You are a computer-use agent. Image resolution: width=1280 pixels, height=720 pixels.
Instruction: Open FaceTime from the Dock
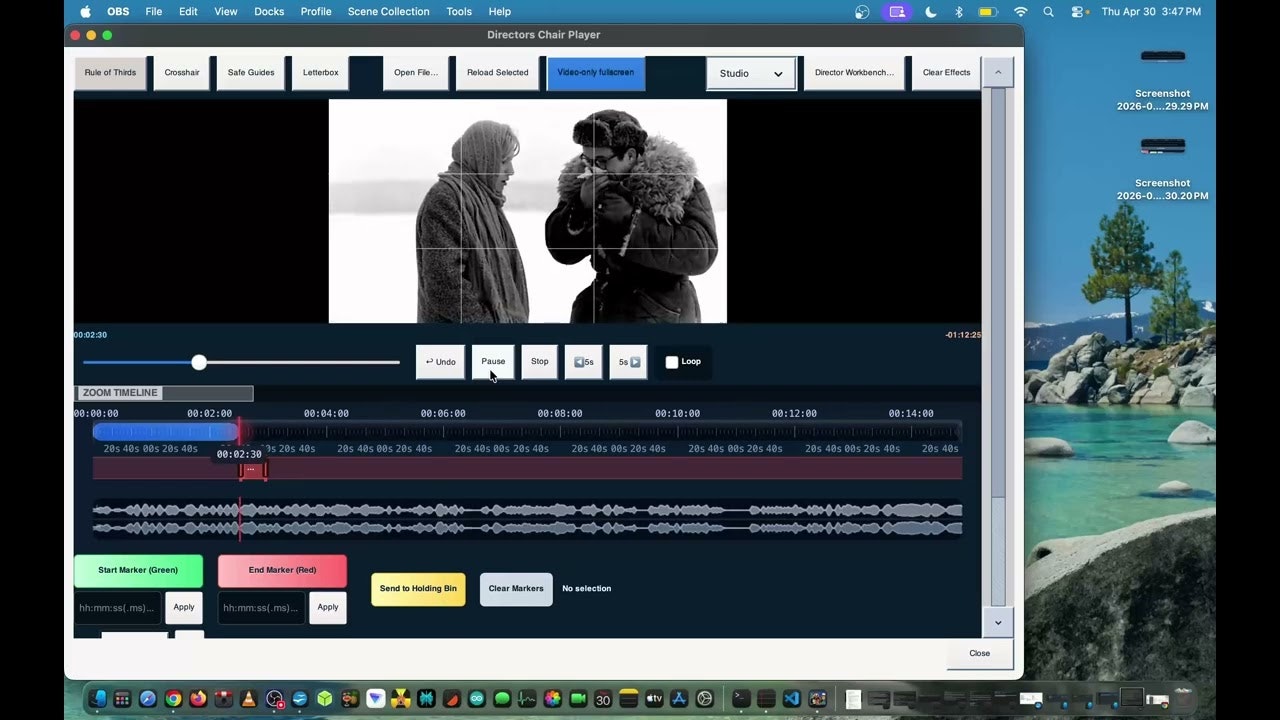(x=578, y=699)
